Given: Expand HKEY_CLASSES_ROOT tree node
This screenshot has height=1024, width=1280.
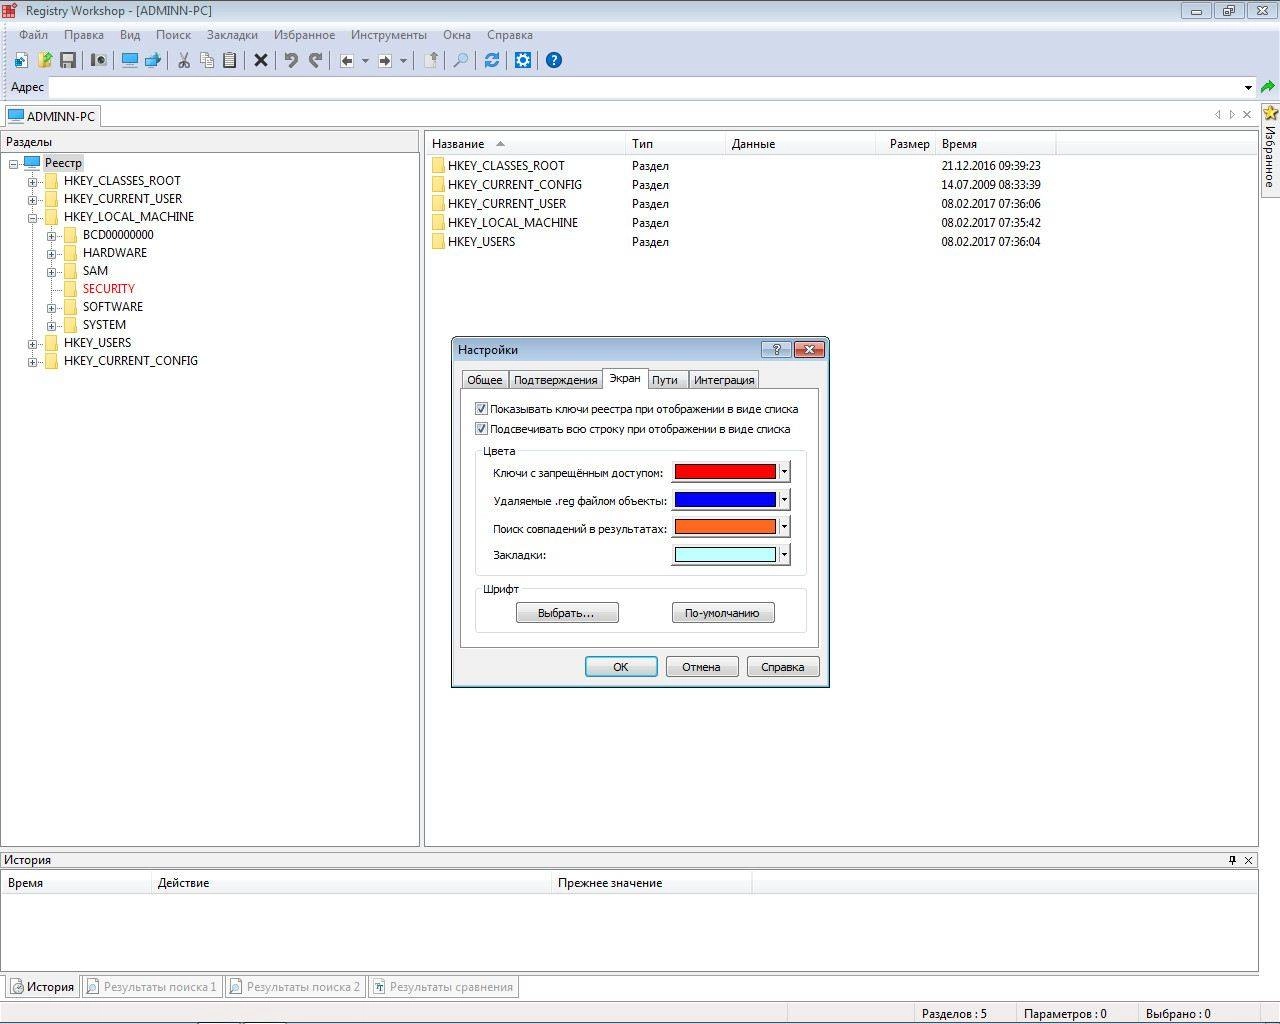Looking at the screenshot, I should 33,182.
